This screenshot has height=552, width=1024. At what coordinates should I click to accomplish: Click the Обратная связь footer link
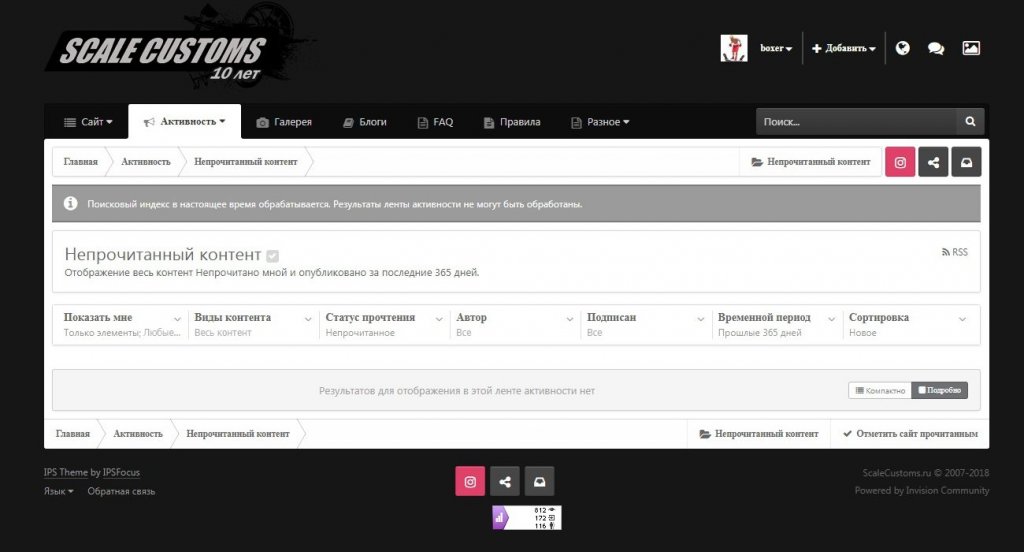pyautogui.click(x=121, y=491)
